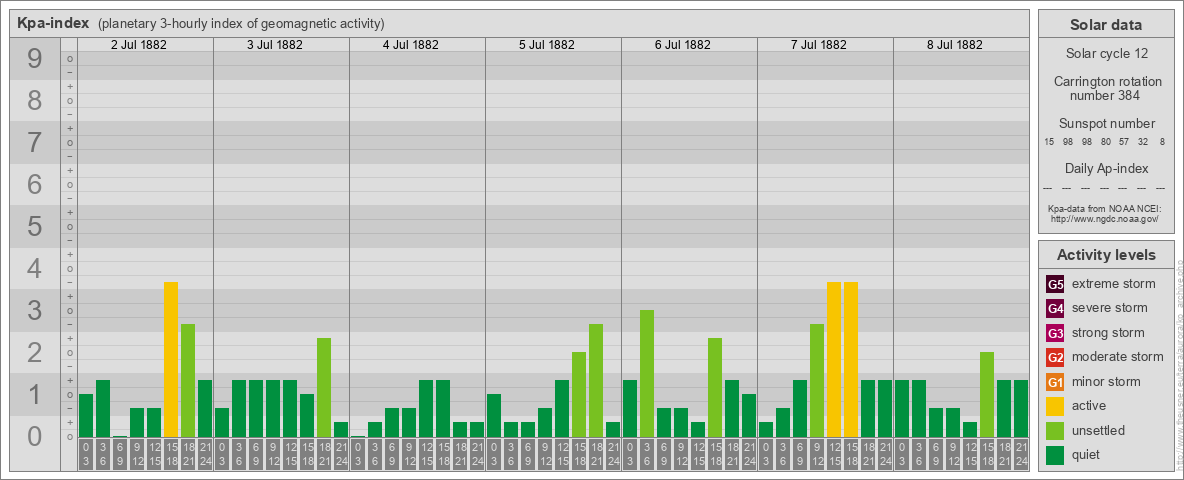
Task: Click the Kp scale number 9
Action: tap(35, 58)
